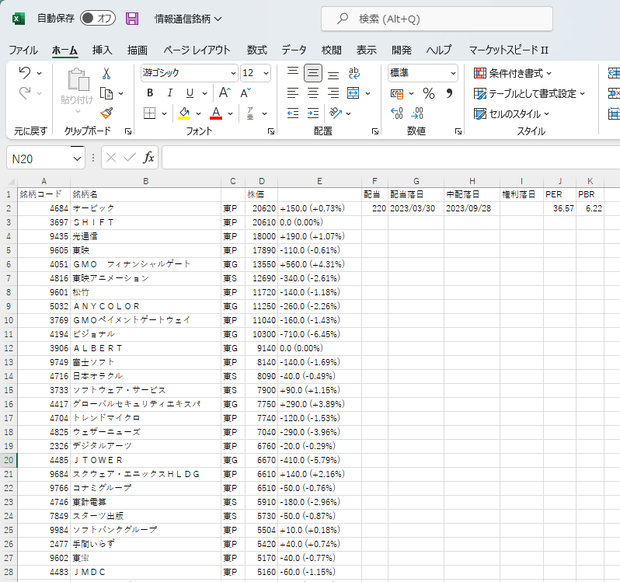Image resolution: width=620 pixels, height=582 pixels.
Task: Select column B header
Action: coord(146,181)
